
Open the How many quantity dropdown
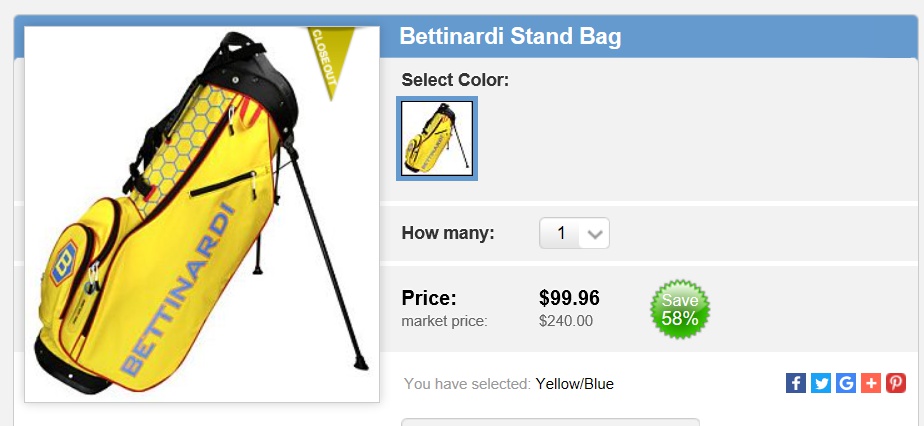574,233
